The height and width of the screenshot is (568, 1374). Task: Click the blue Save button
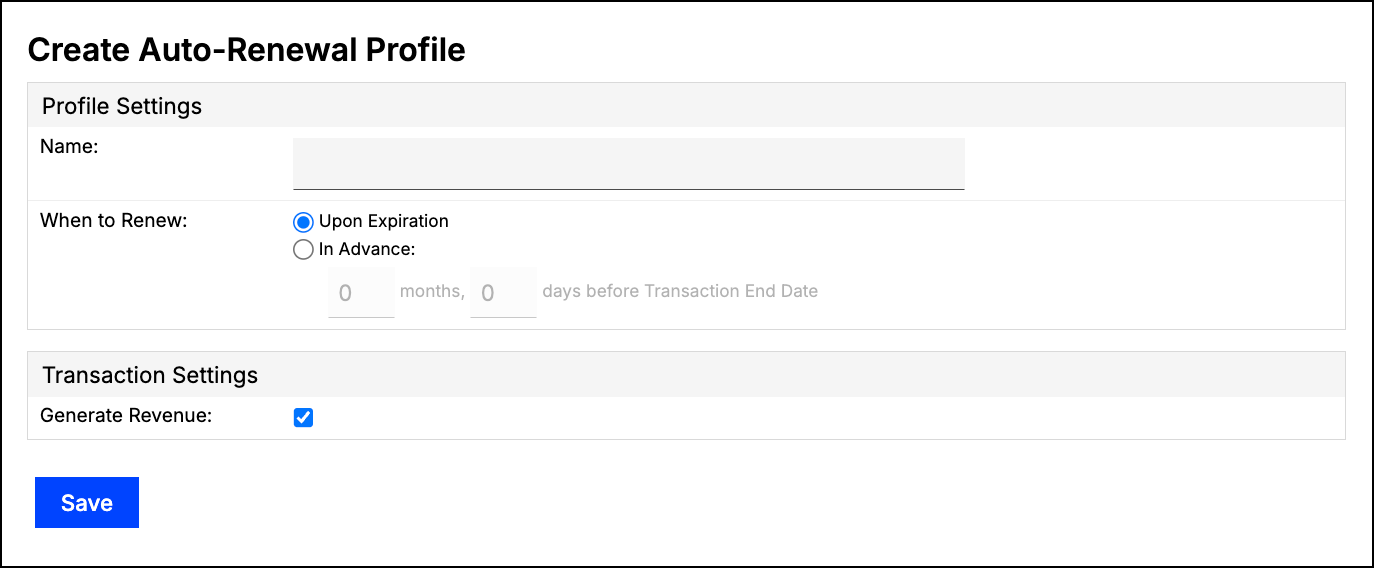(87, 502)
